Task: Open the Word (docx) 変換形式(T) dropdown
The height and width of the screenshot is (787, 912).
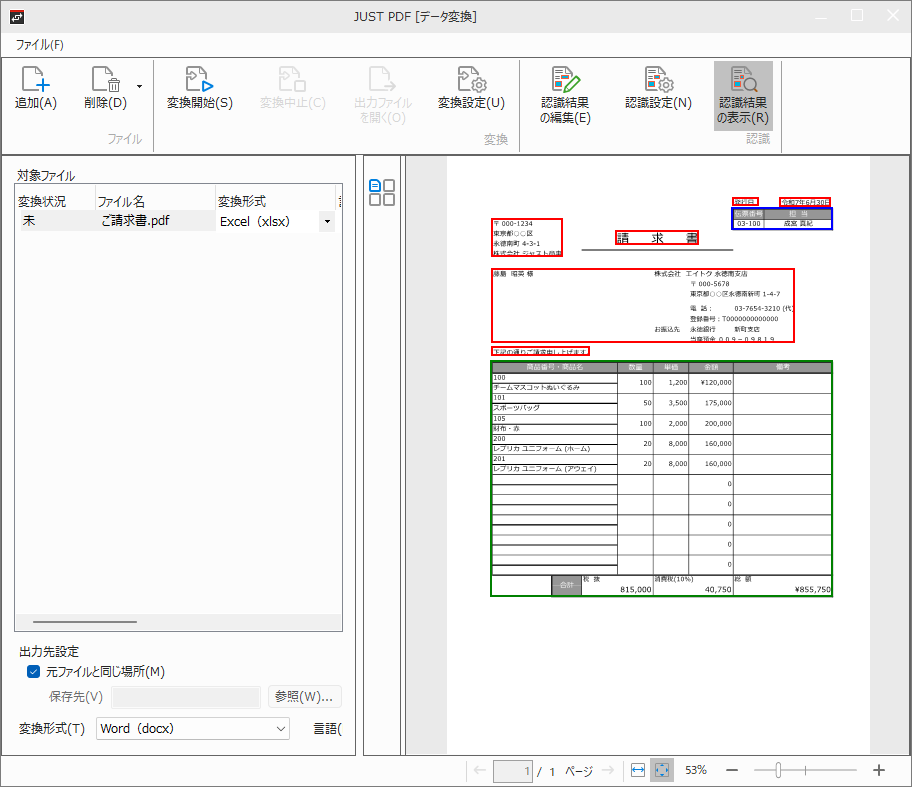Action: coord(193,729)
